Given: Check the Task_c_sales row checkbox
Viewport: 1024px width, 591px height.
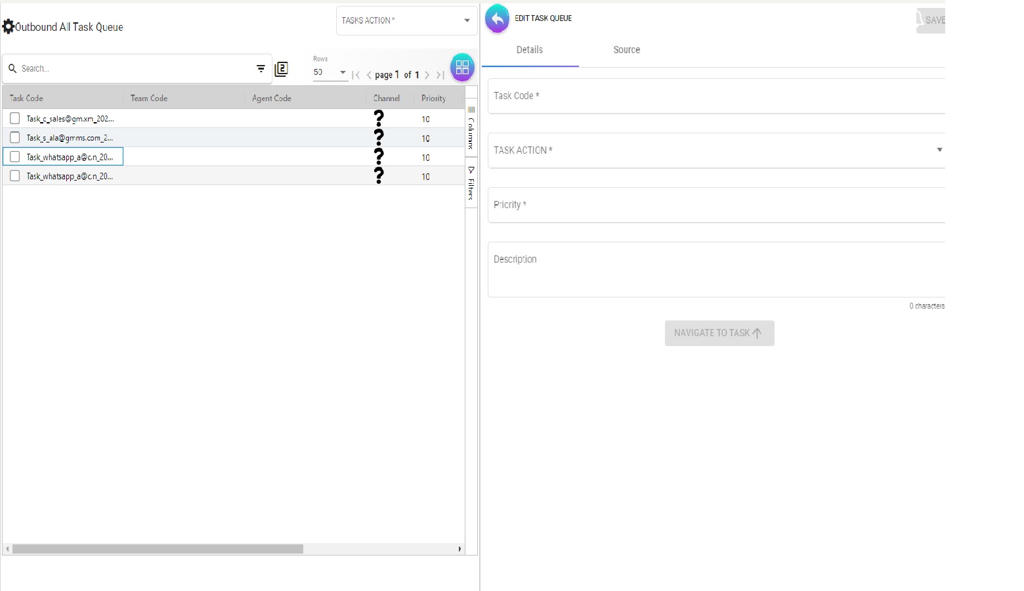Looking at the screenshot, I should click(14, 118).
